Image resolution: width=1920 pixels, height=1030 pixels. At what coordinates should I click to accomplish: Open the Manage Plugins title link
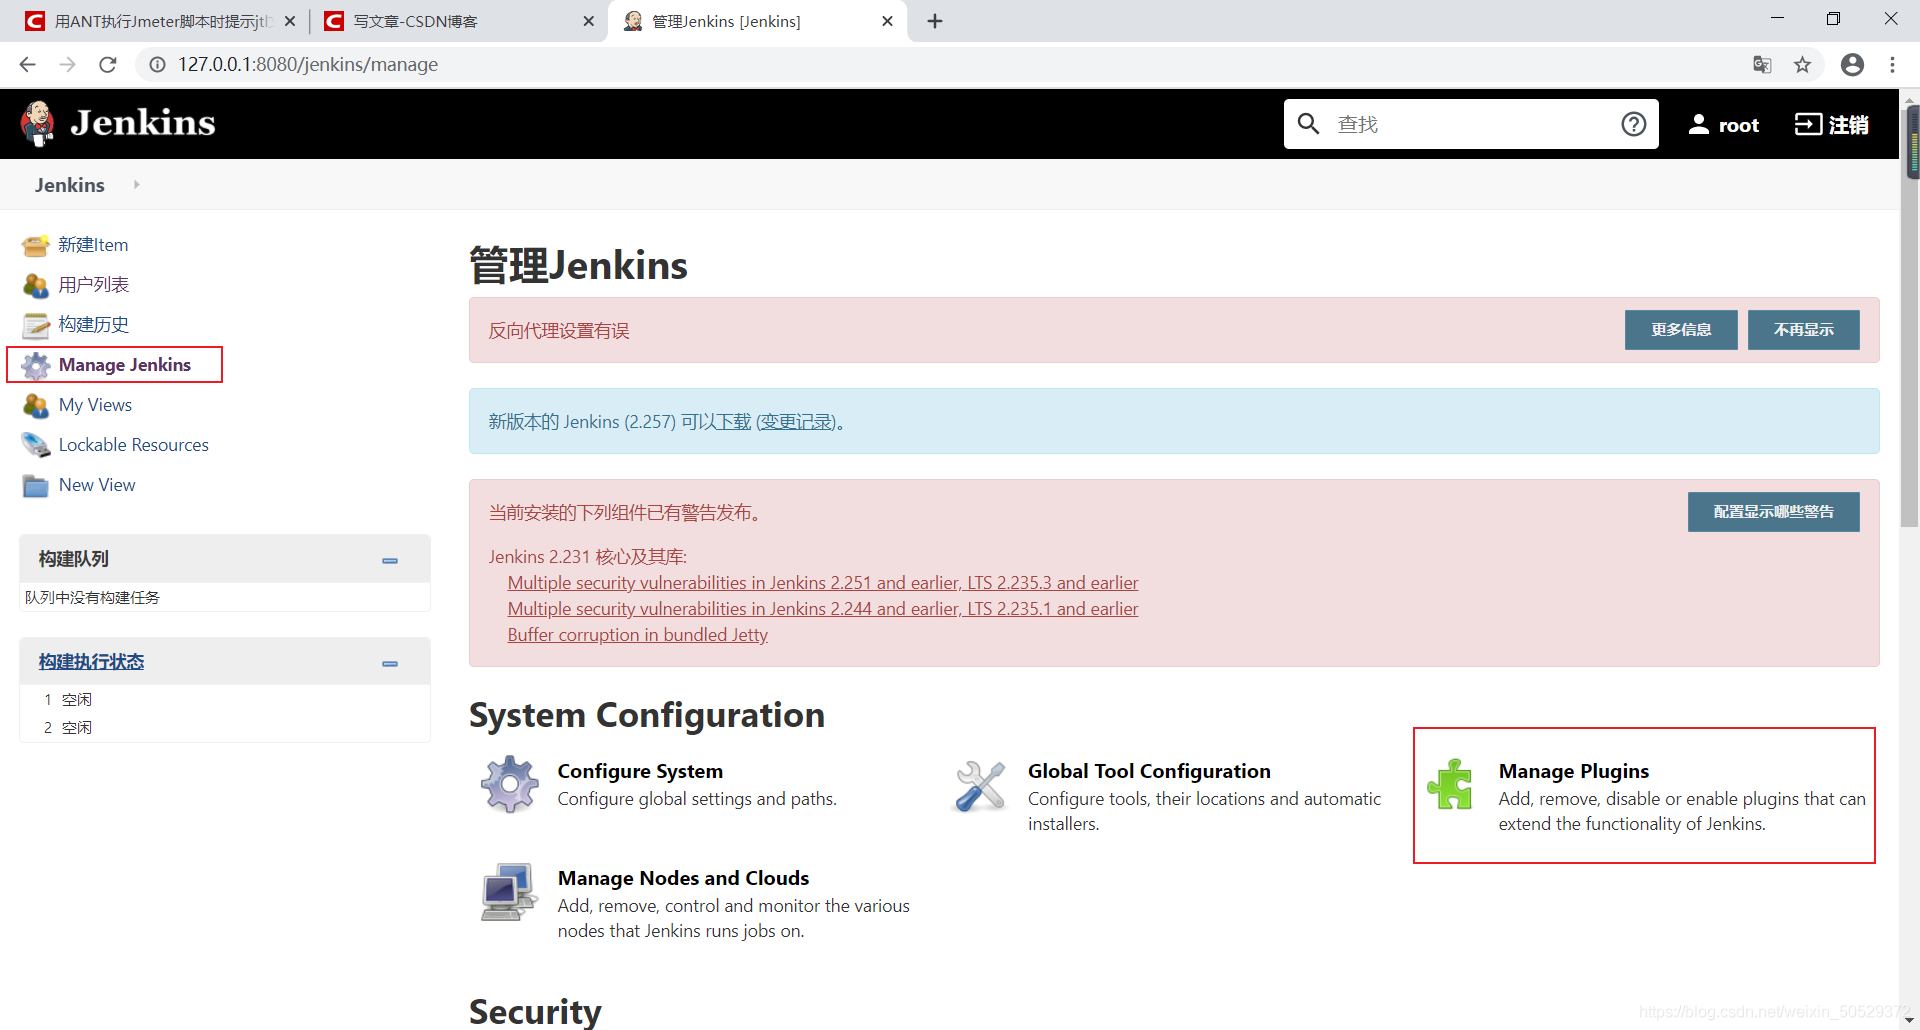pyautogui.click(x=1574, y=771)
